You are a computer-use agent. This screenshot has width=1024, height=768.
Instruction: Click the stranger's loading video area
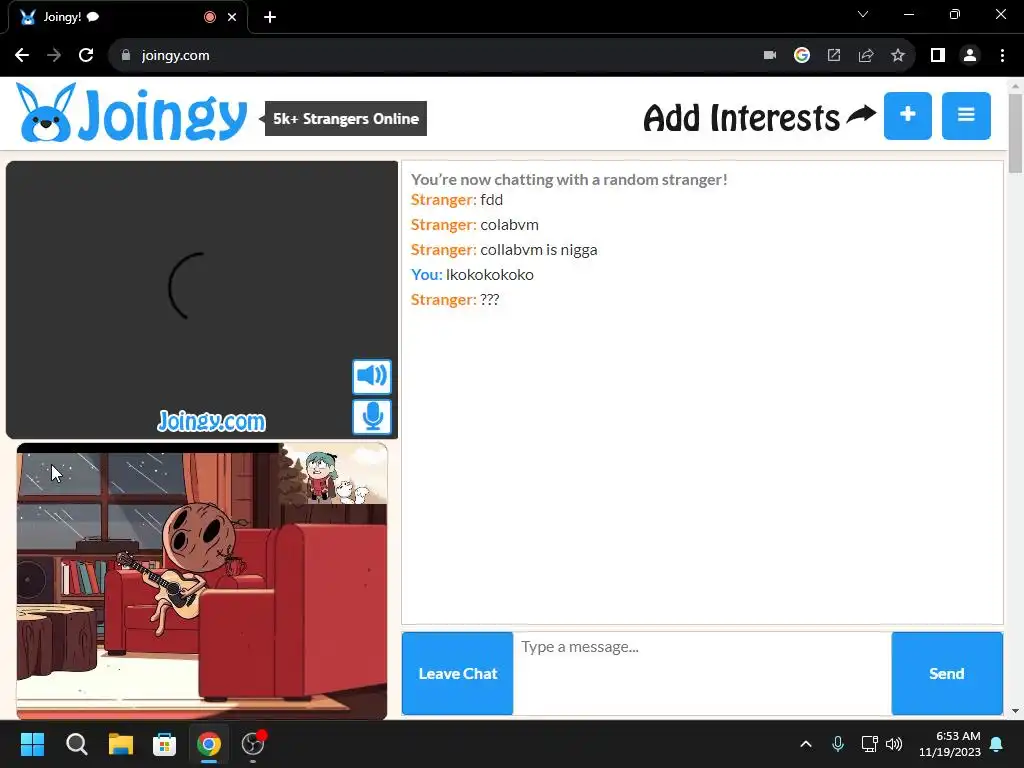pos(202,300)
